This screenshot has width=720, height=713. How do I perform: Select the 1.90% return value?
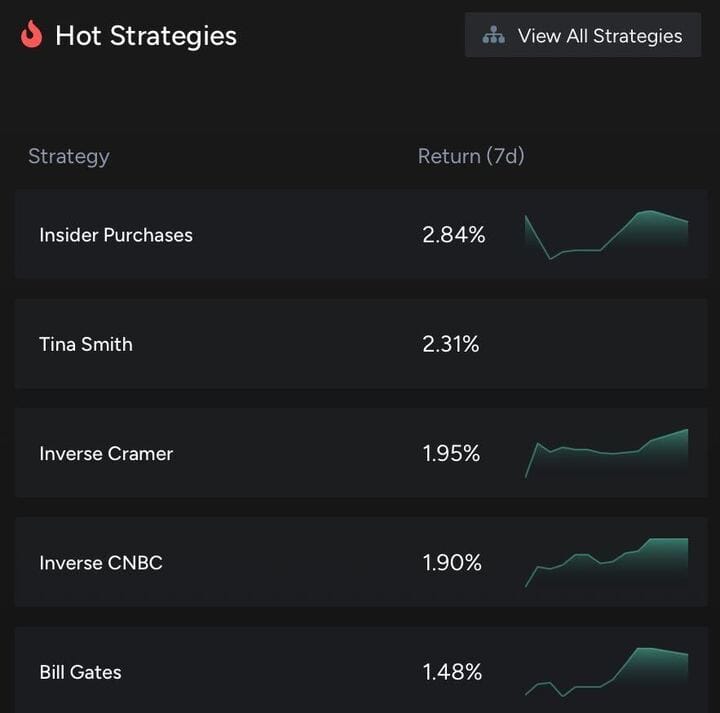pos(452,563)
